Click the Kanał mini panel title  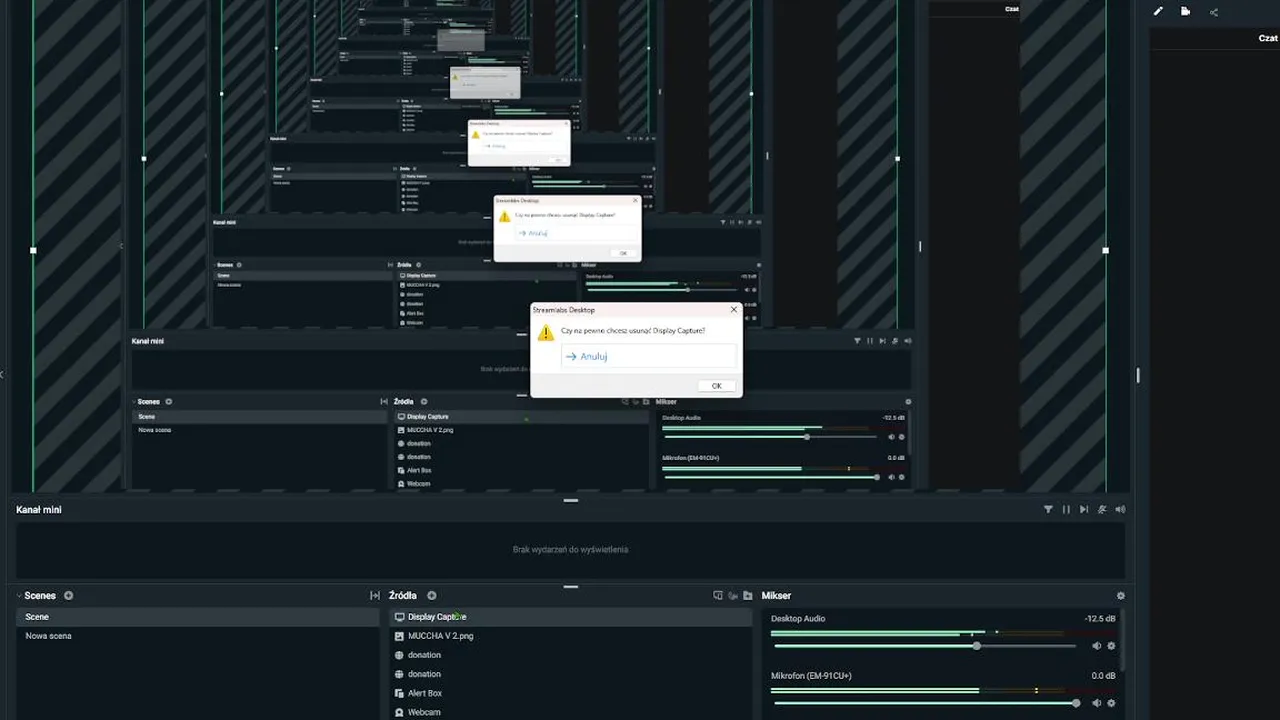[x=39, y=510]
